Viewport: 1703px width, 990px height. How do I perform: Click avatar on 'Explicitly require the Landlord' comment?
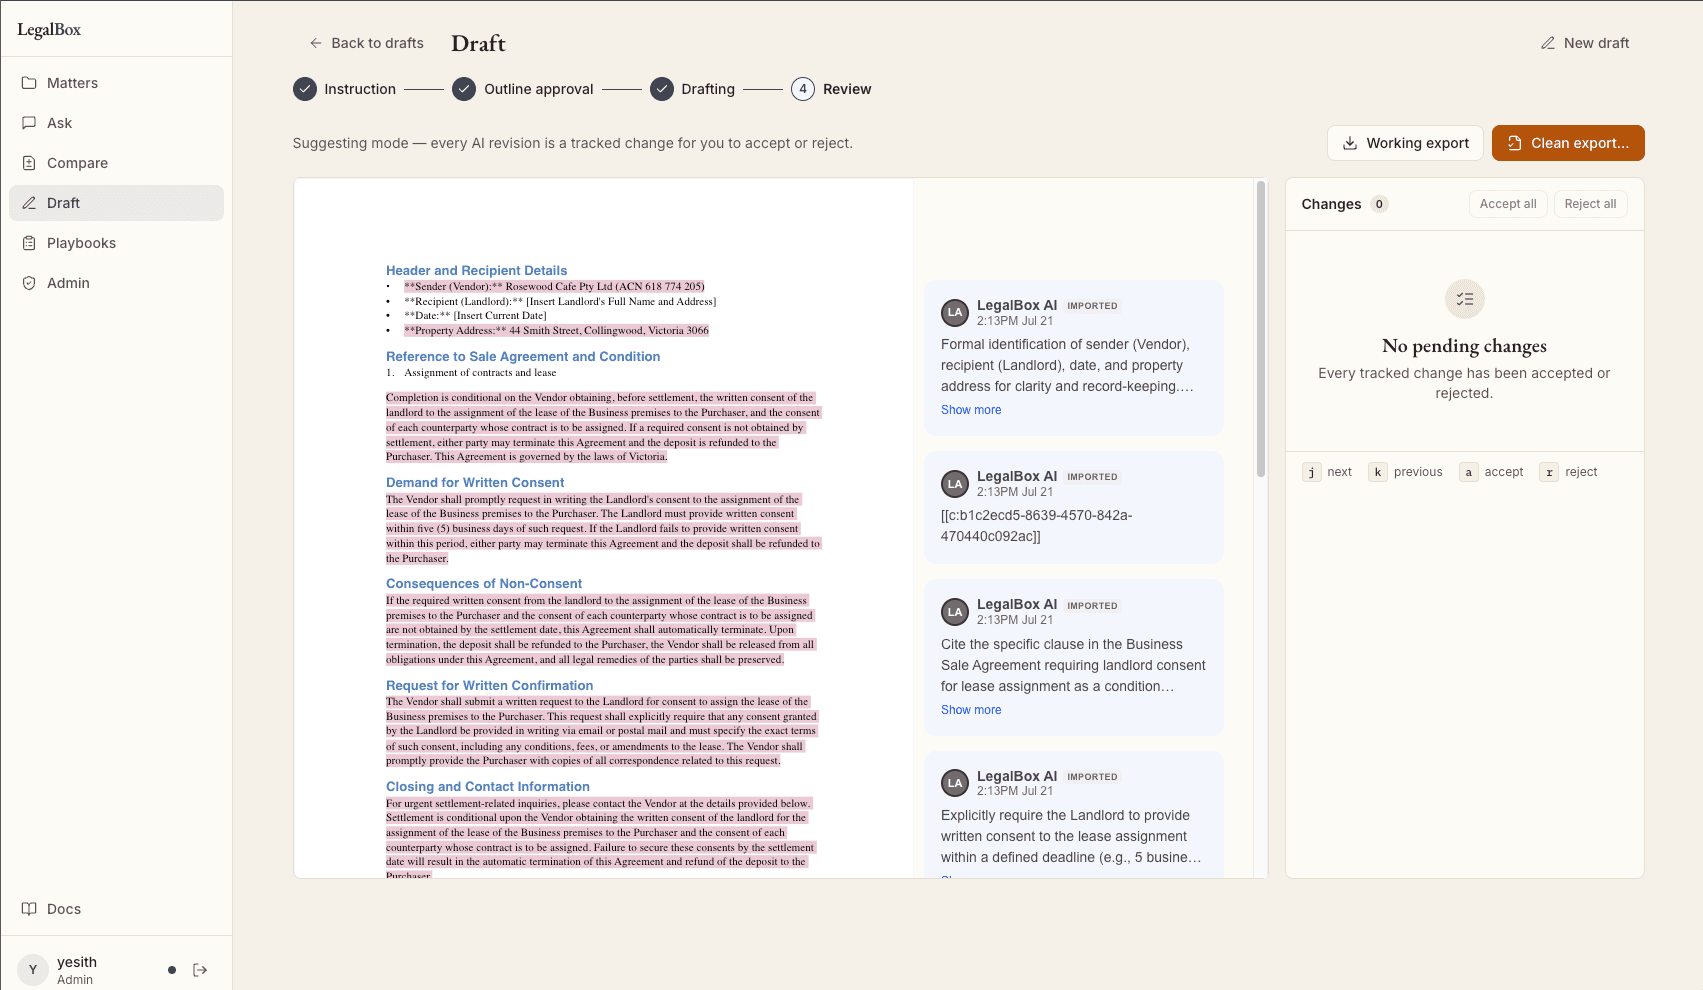[x=955, y=783]
